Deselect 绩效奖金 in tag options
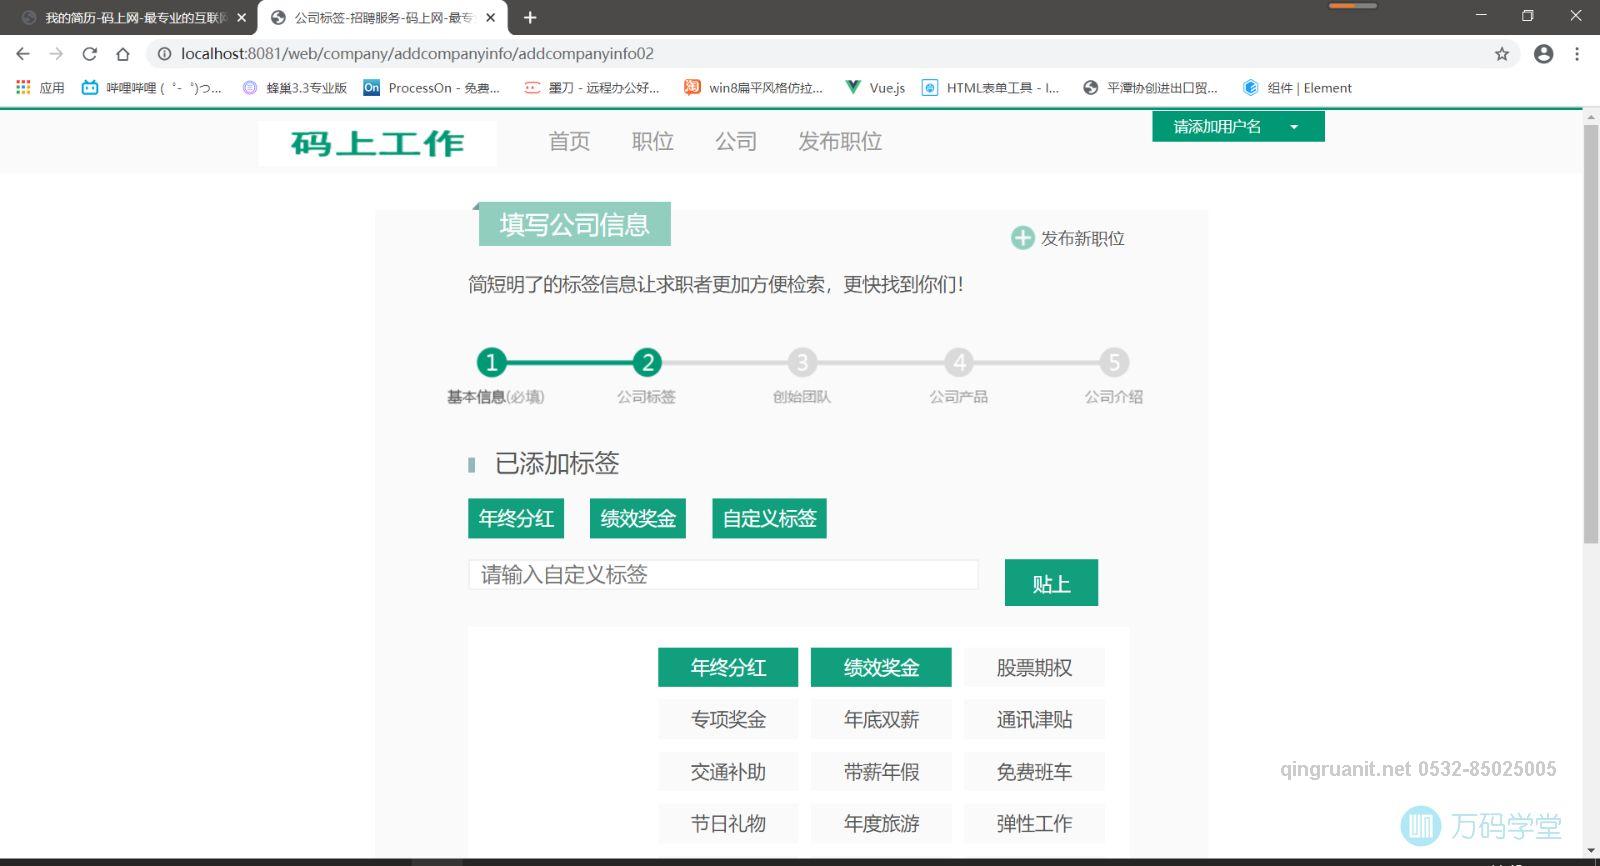The height and width of the screenshot is (866, 1600). pyautogui.click(x=881, y=668)
